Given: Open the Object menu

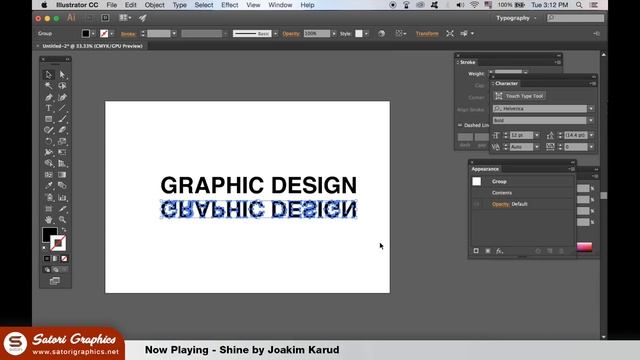Looking at the screenshot, I should point(154,5).
